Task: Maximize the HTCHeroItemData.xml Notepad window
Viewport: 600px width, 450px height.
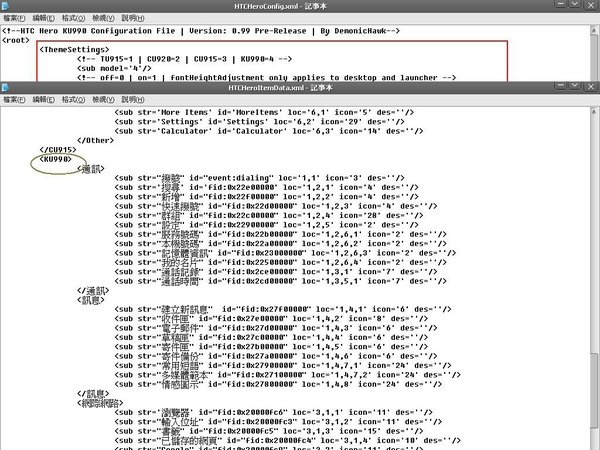Action: coord(575,86)
